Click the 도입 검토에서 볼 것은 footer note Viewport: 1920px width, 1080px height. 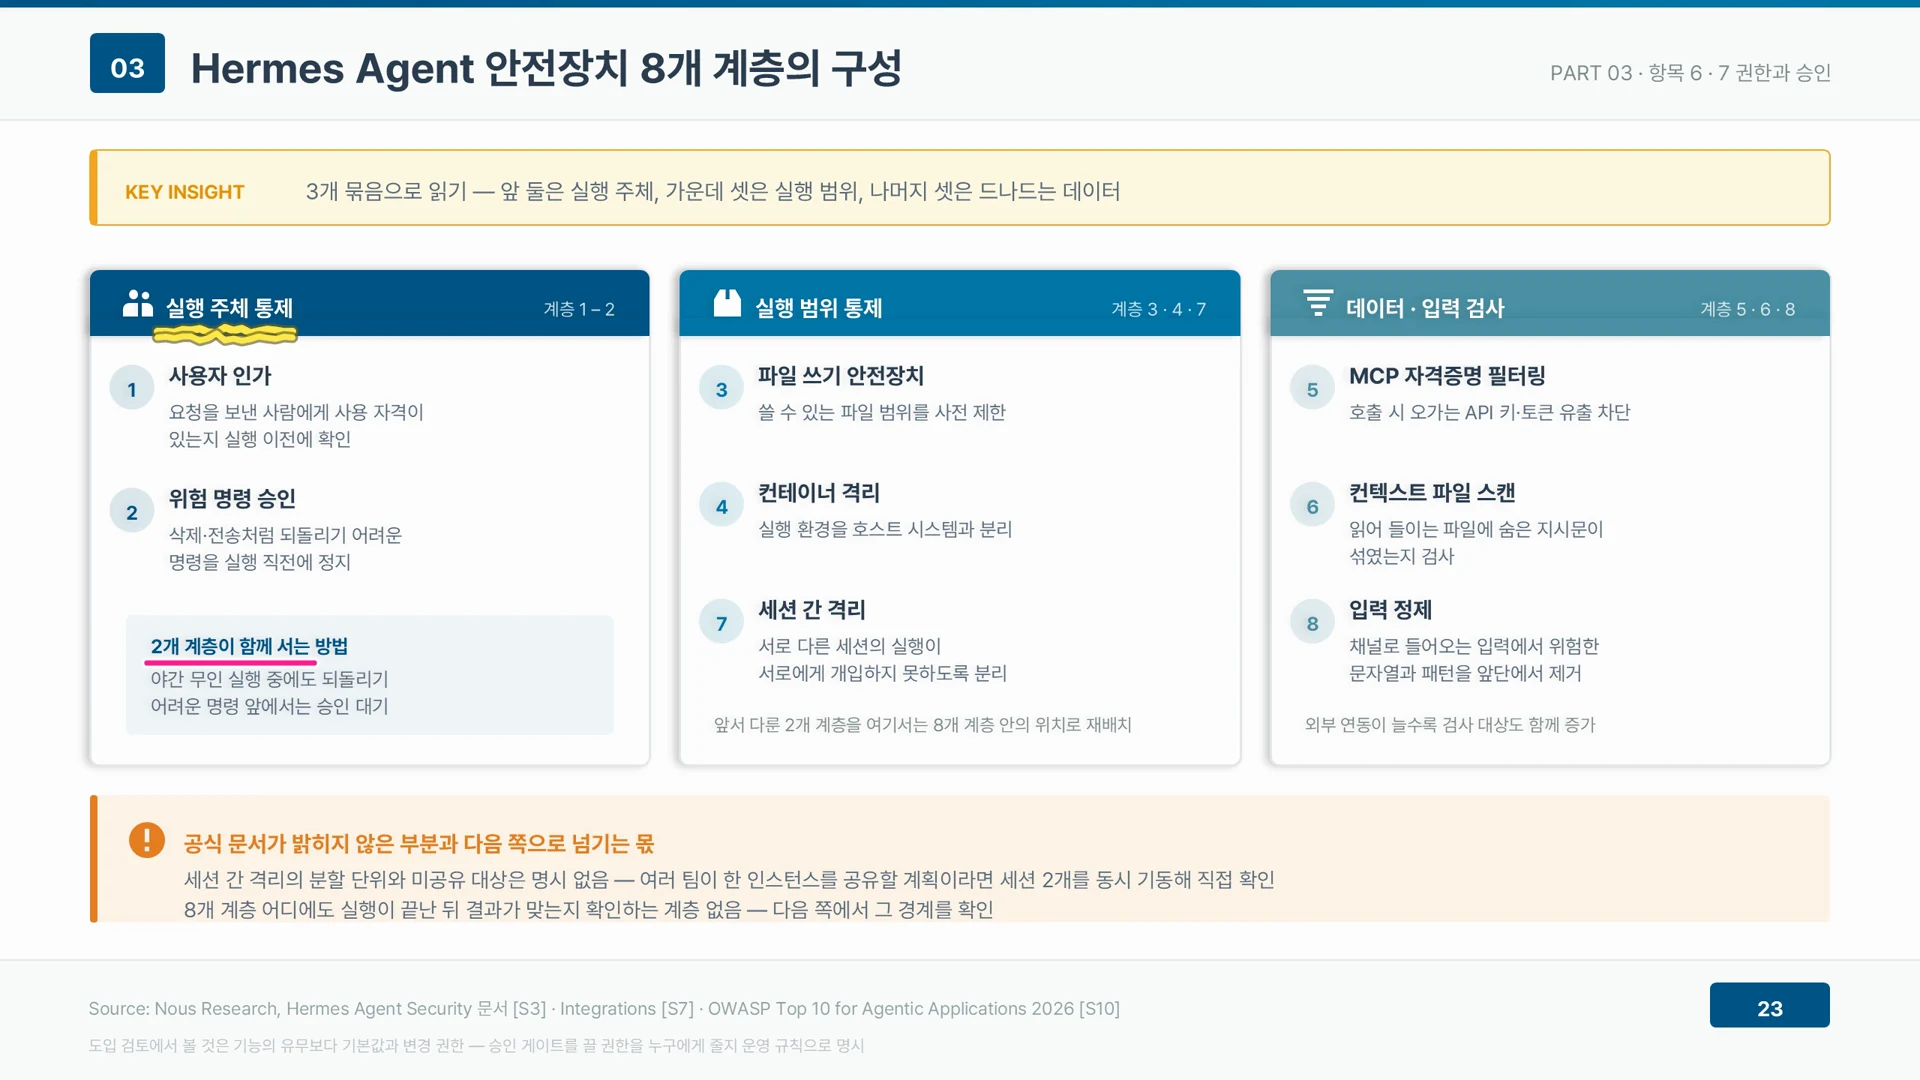point(476,1046)
